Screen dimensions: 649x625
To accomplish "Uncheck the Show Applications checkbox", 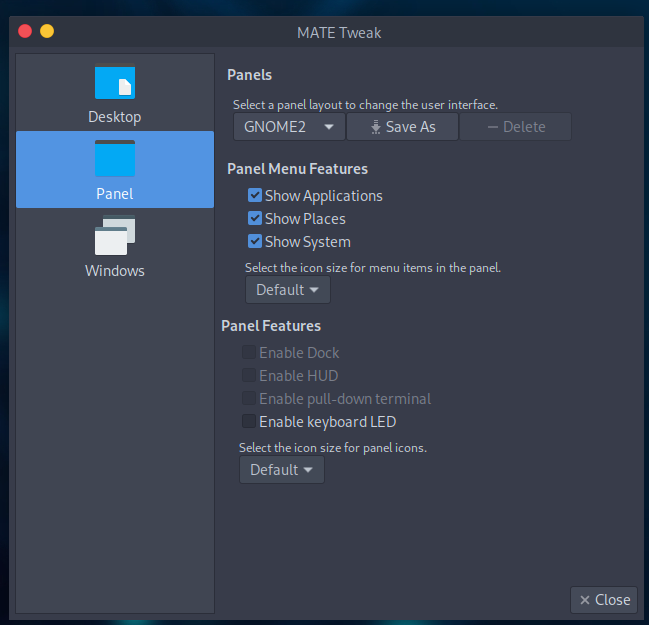I will point(255,196).
